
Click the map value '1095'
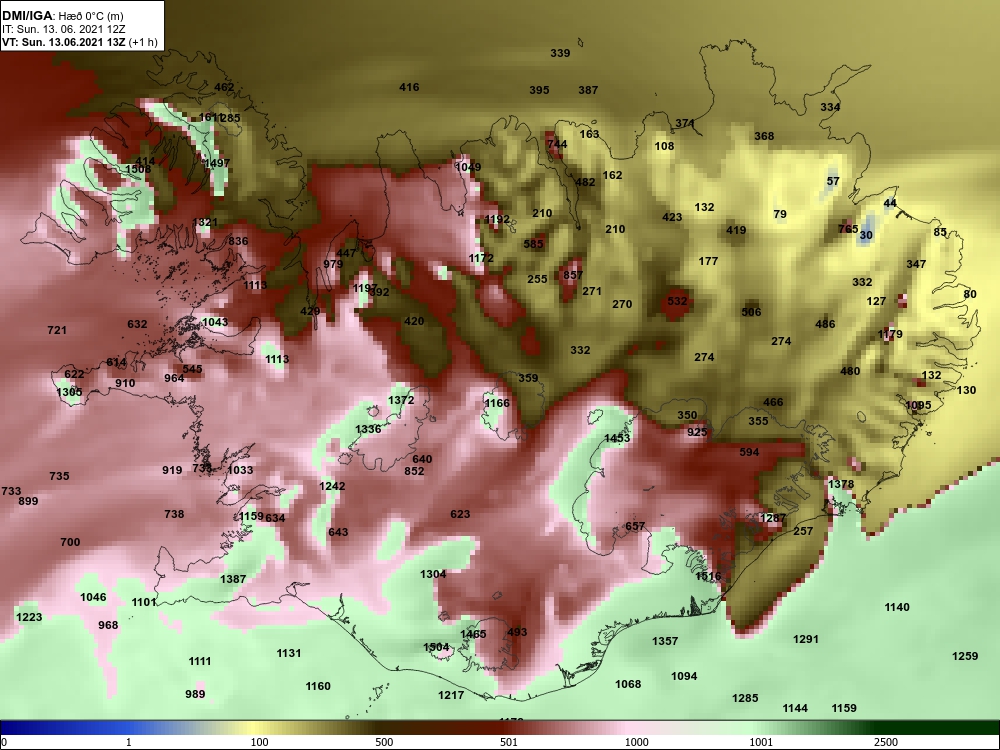pyautogui.click(x=918, y=405)
